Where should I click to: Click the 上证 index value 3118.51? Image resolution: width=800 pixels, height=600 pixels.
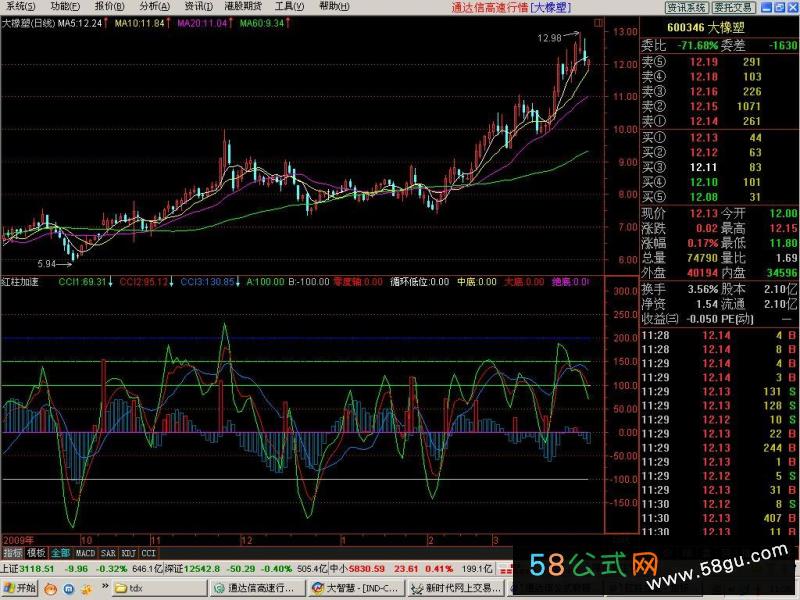tap(36, 568)
